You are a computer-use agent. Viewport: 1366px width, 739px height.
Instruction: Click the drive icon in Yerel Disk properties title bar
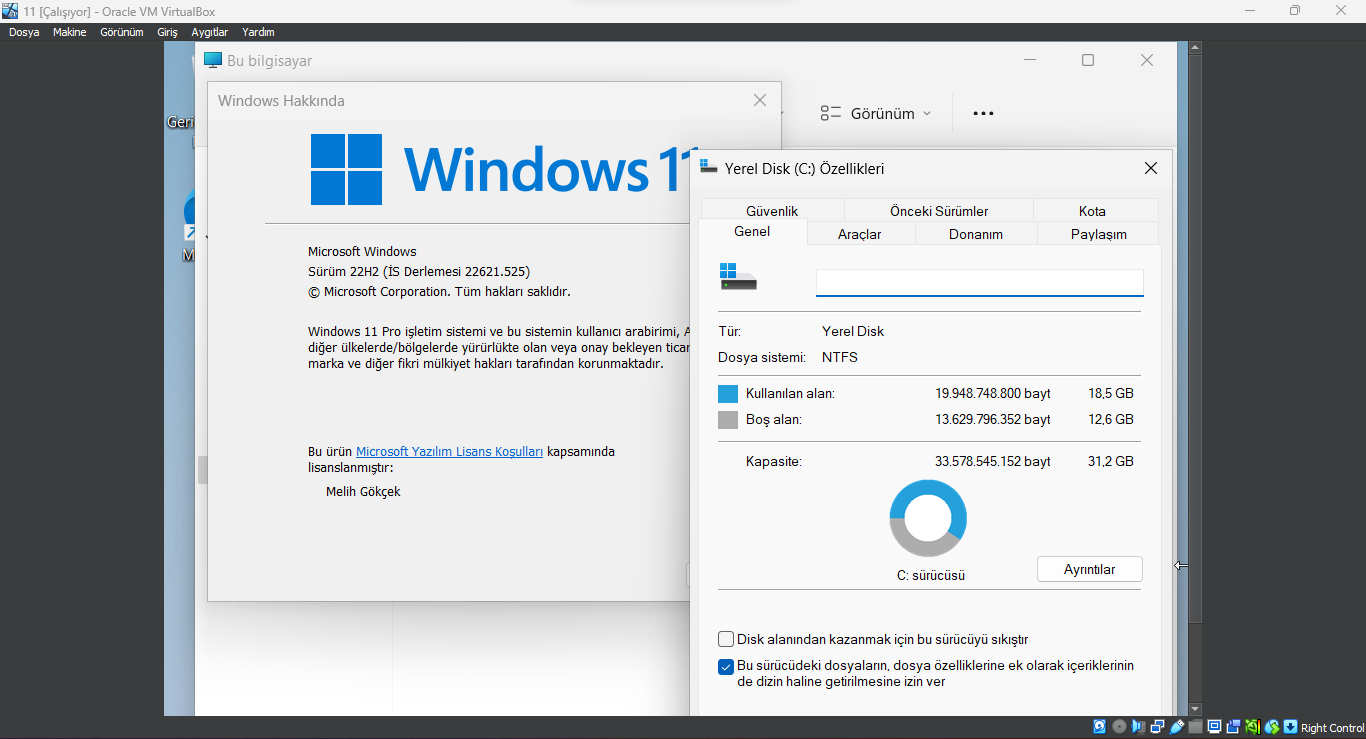point(709,168)
